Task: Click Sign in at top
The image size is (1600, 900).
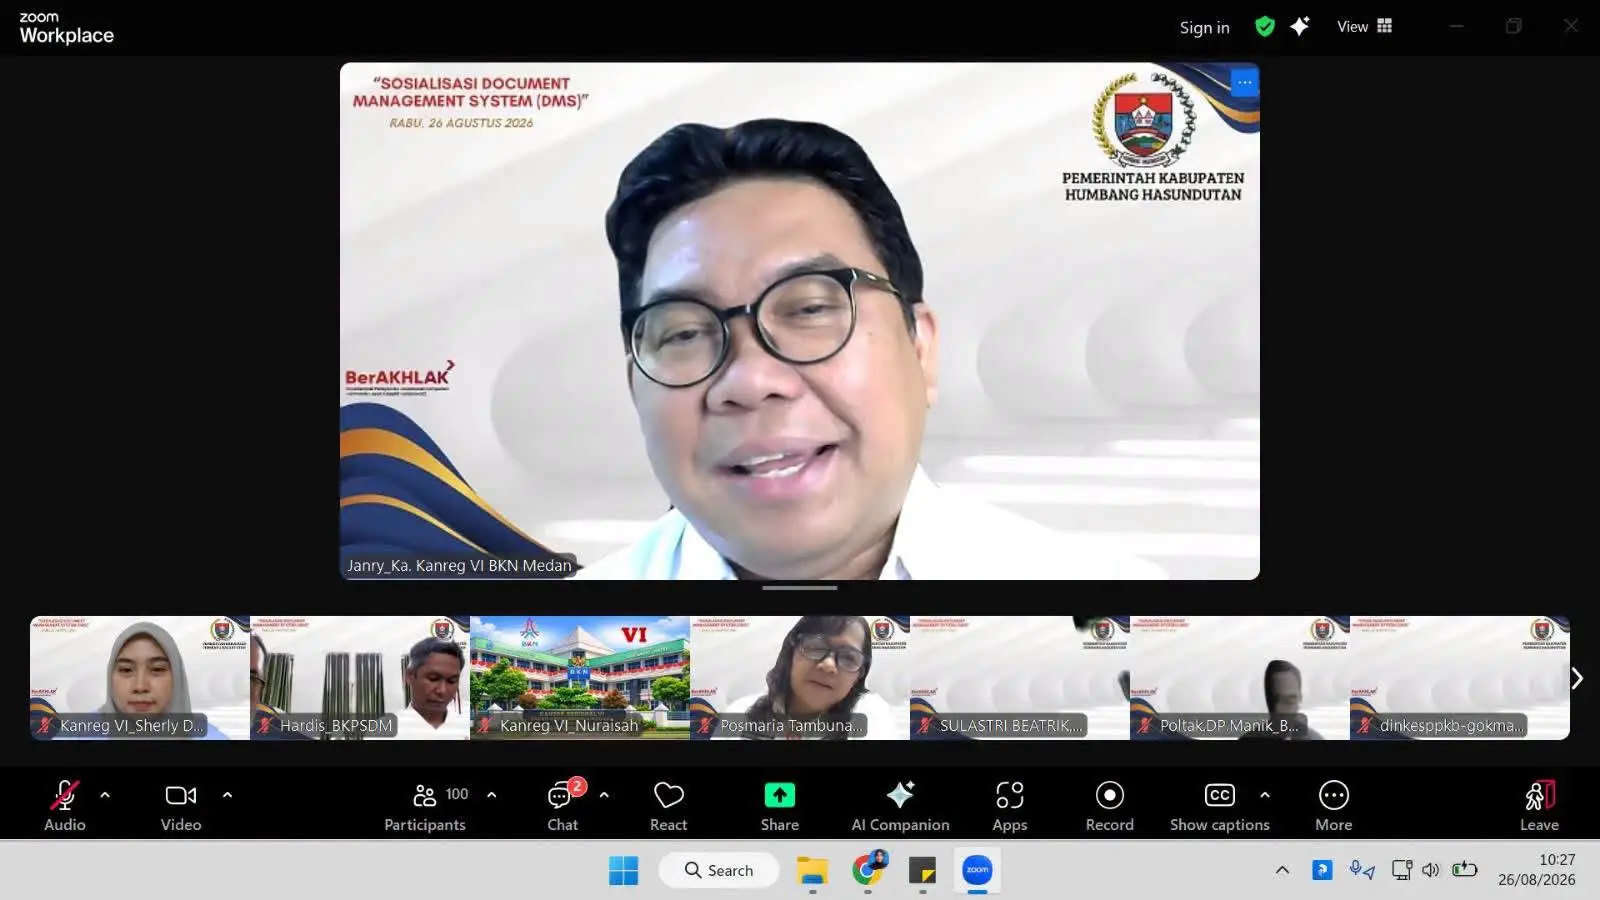Action: coord(1204,28)
